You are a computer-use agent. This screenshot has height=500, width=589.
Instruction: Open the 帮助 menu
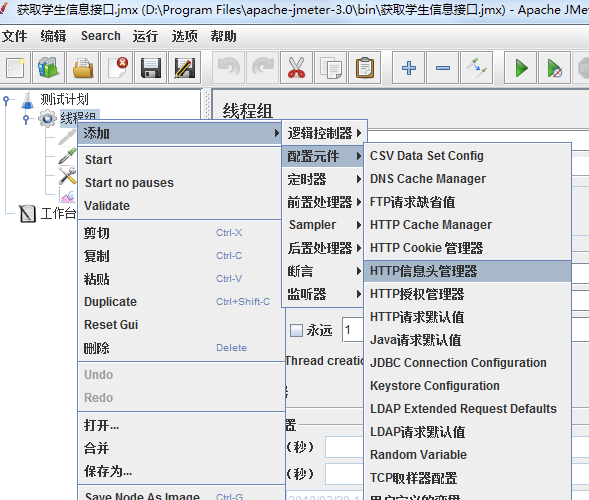[224, 36]
